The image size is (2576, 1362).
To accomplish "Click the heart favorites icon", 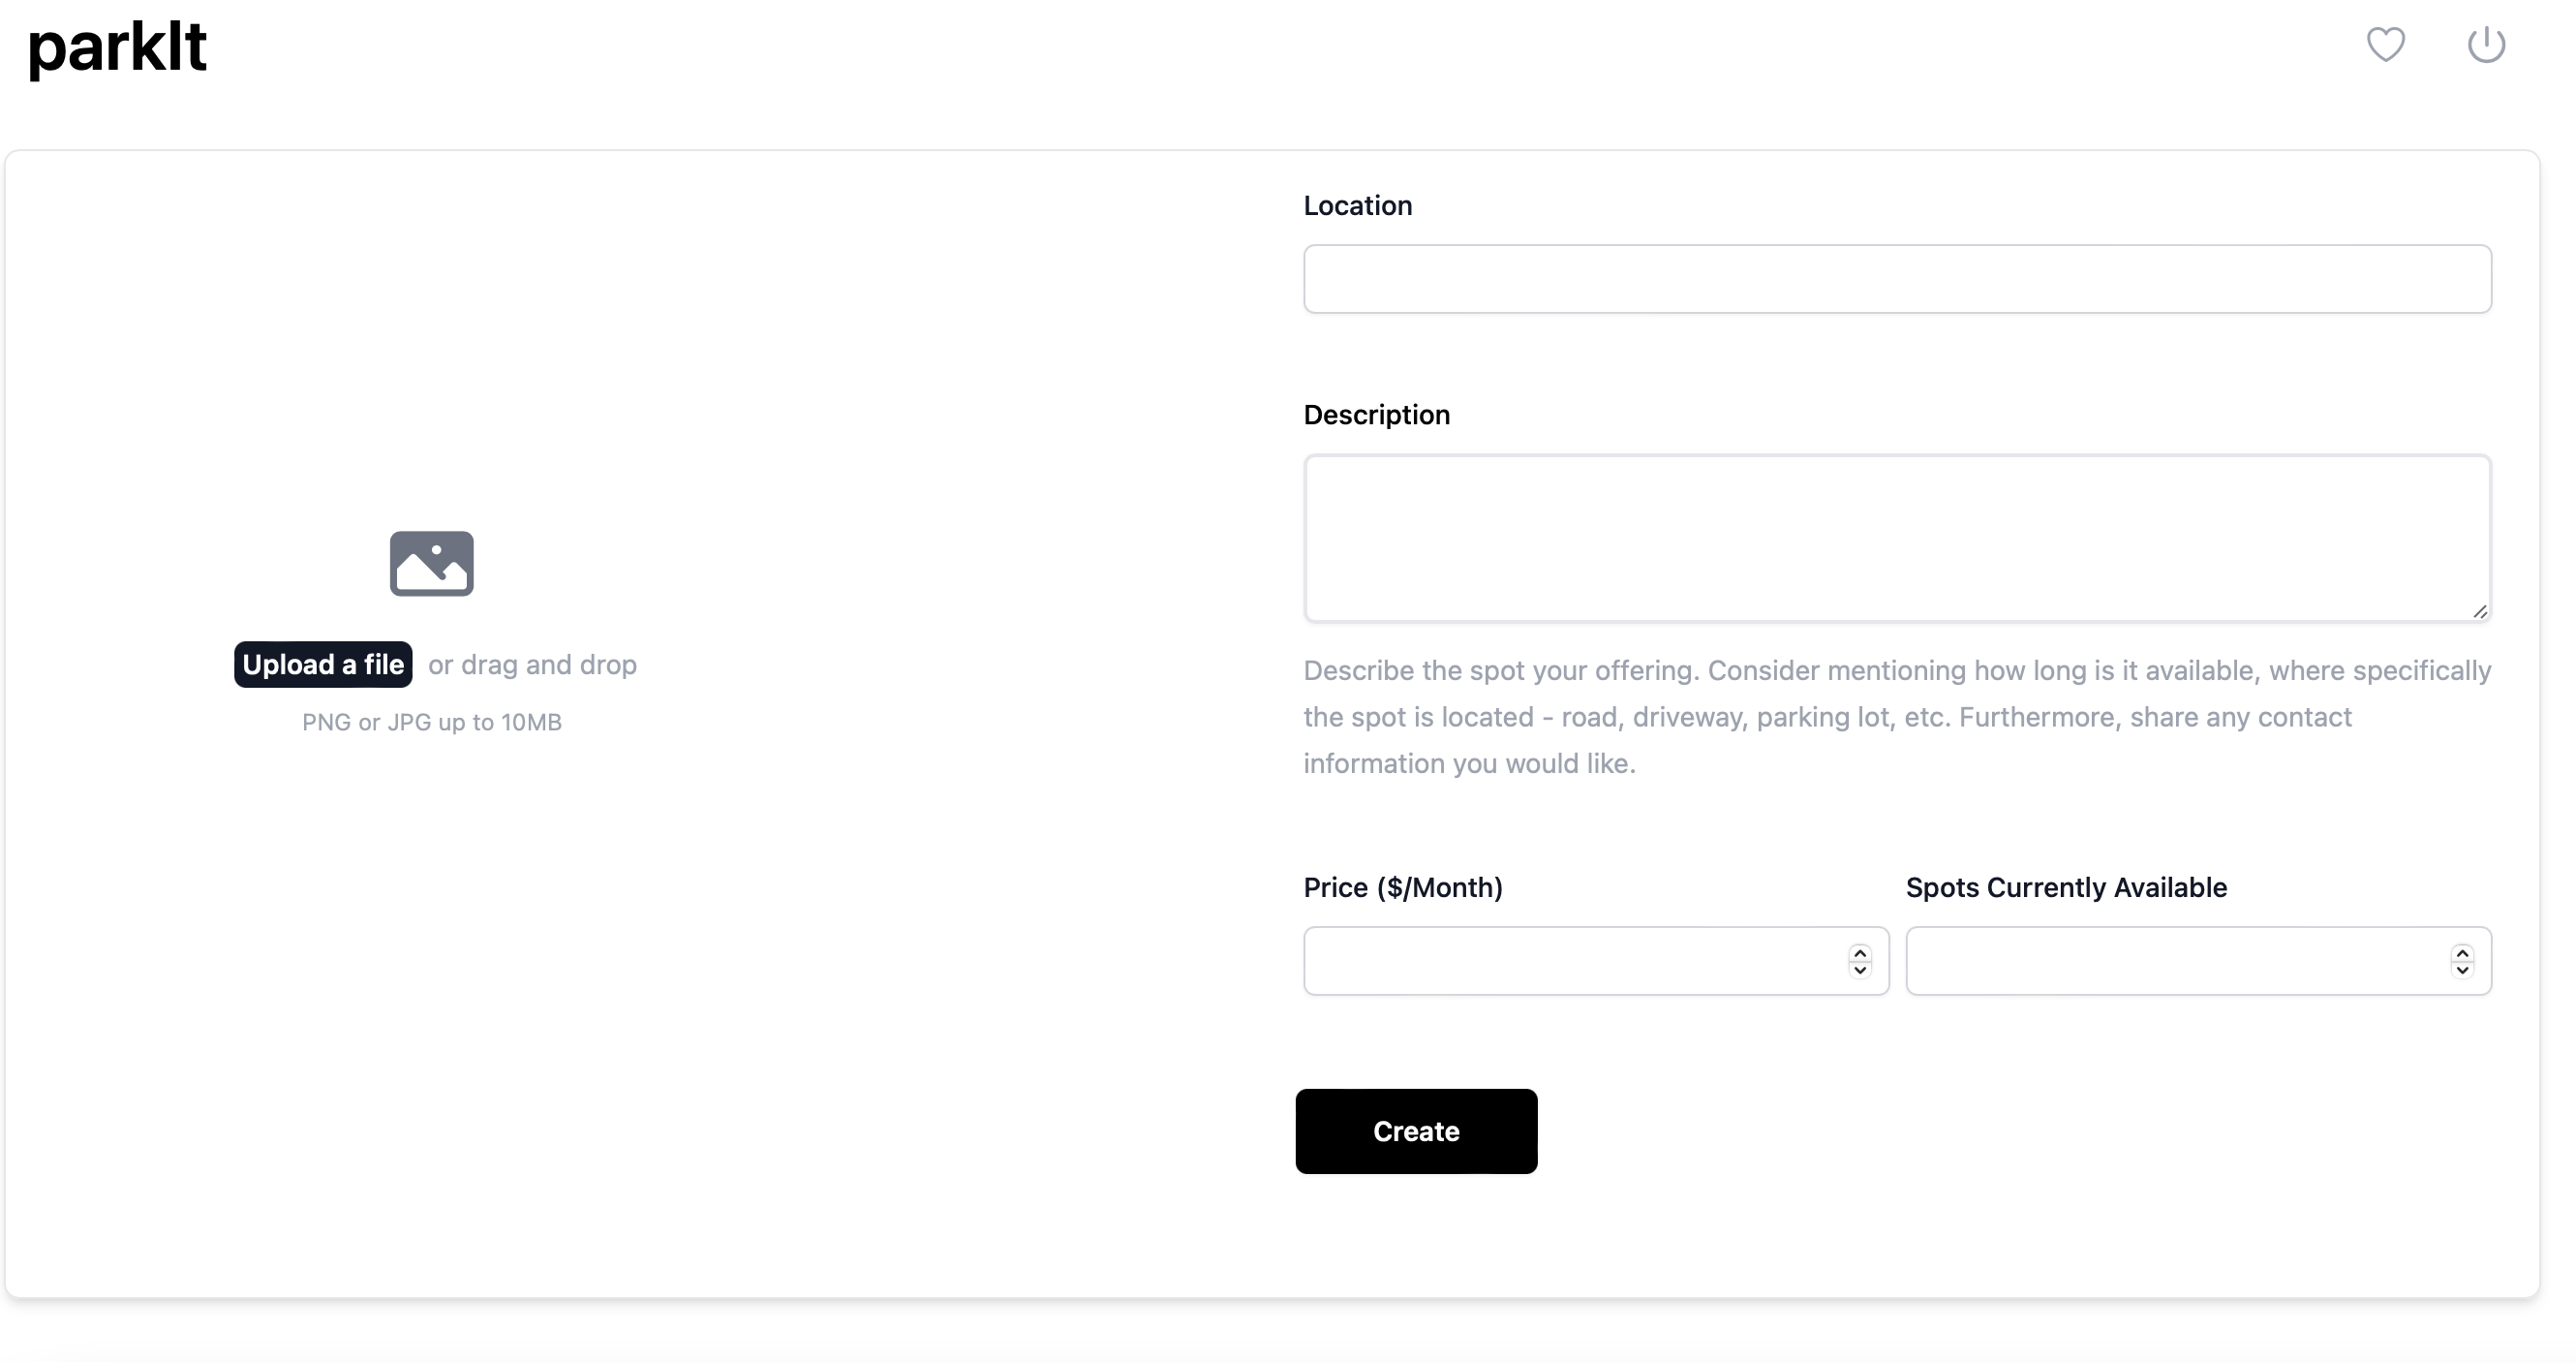I will [x=2385, y=44].
